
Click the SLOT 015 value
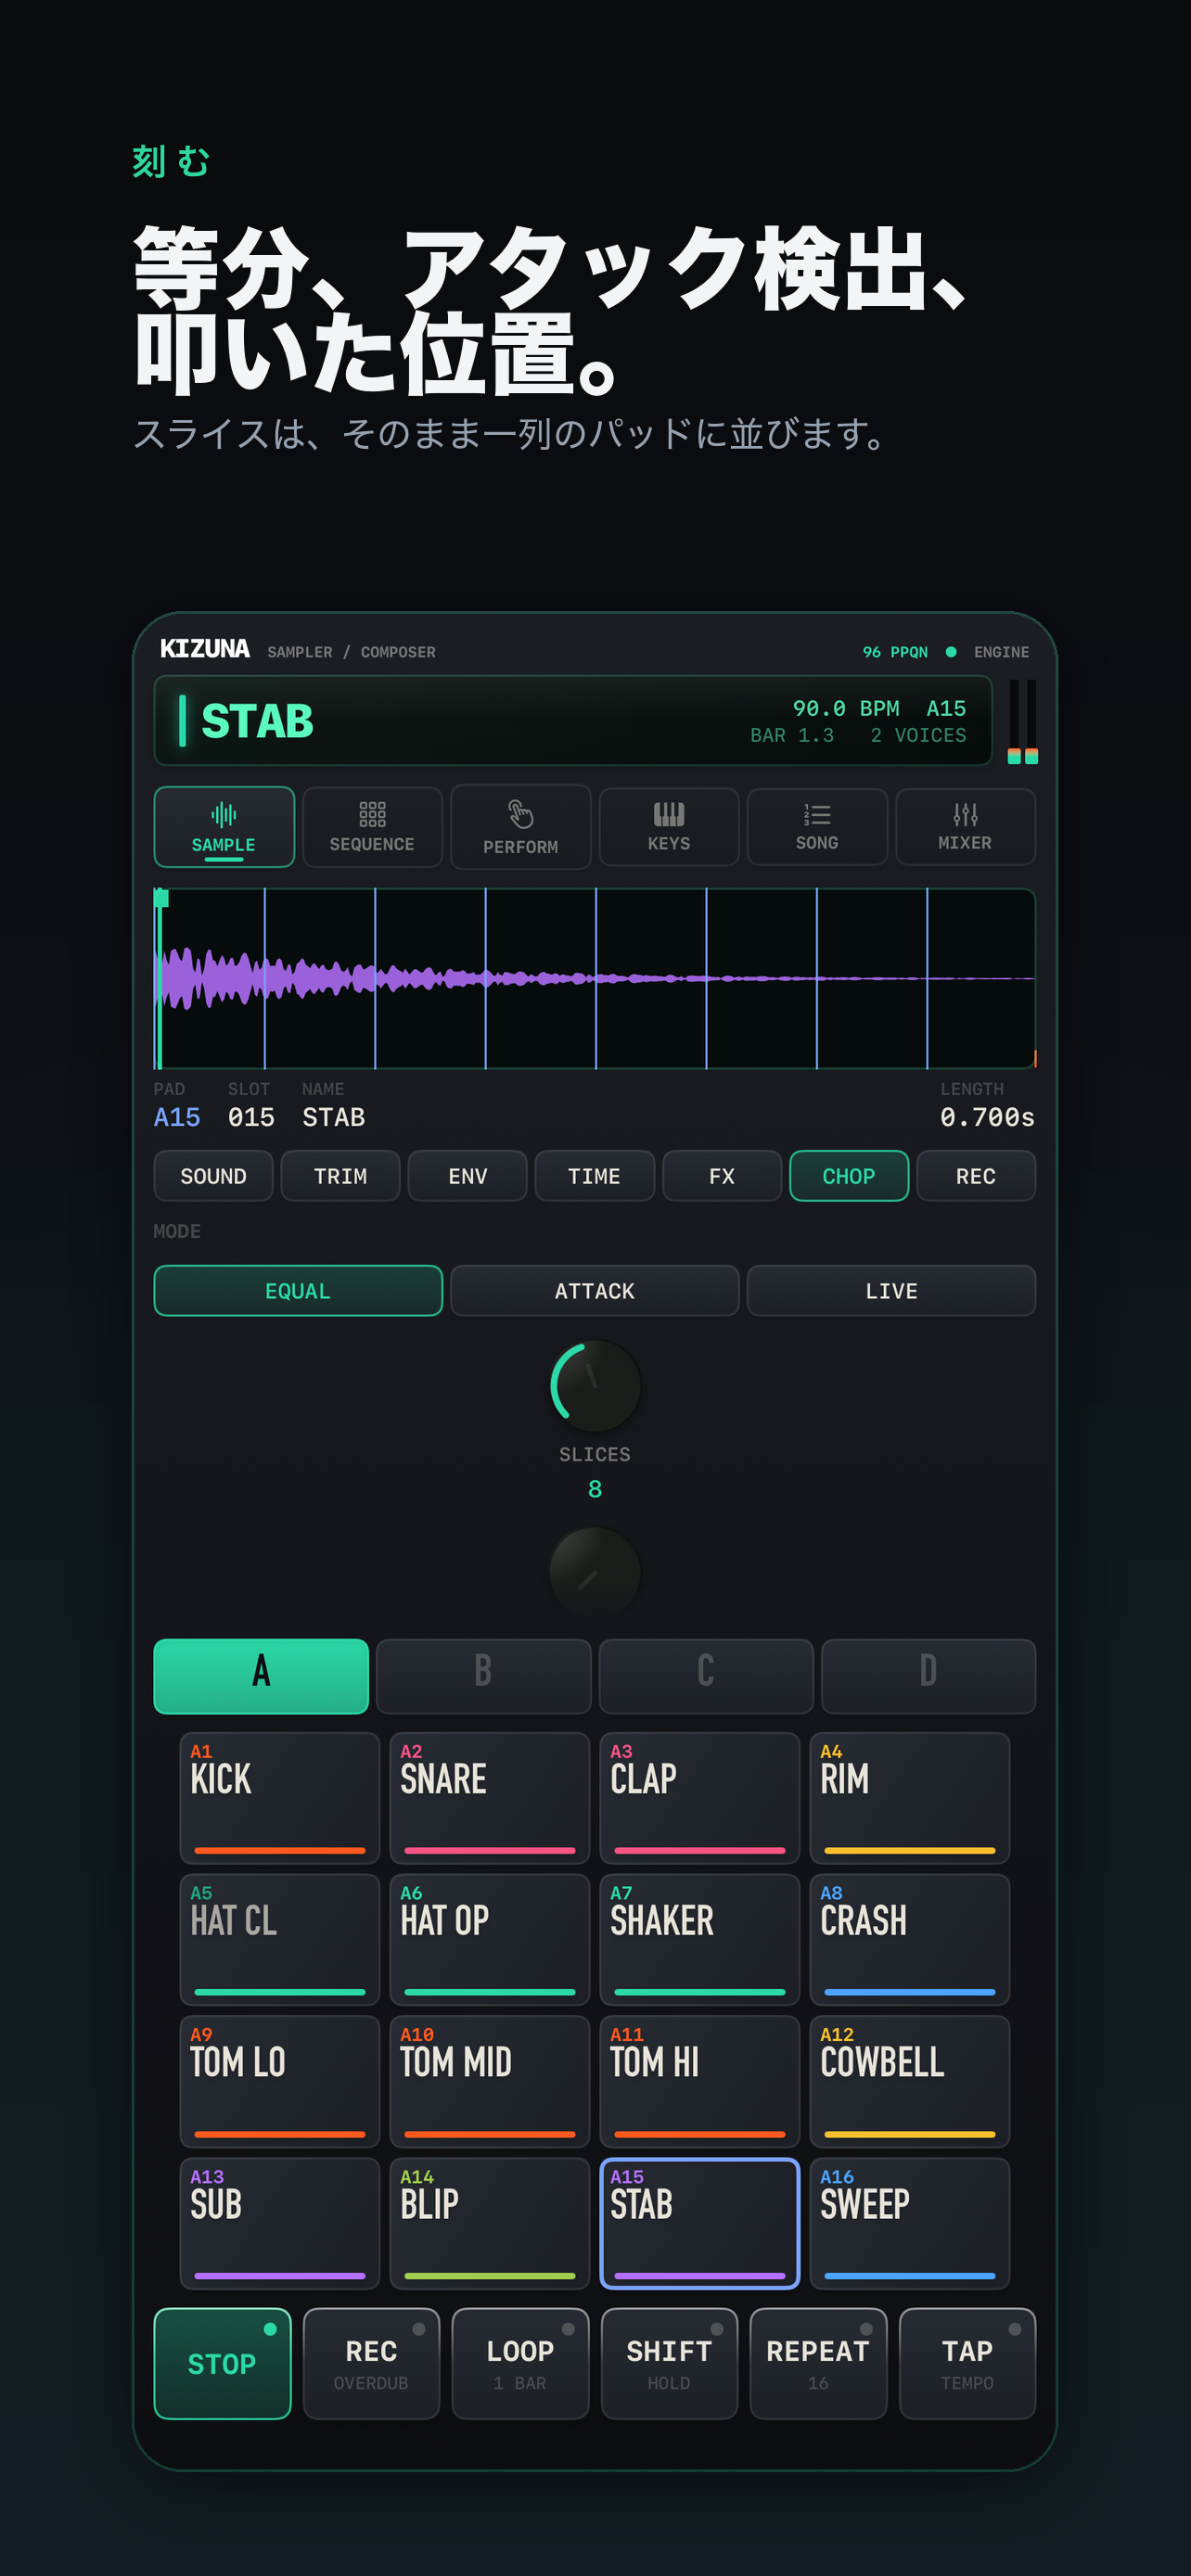click(x=251, y=1117)
